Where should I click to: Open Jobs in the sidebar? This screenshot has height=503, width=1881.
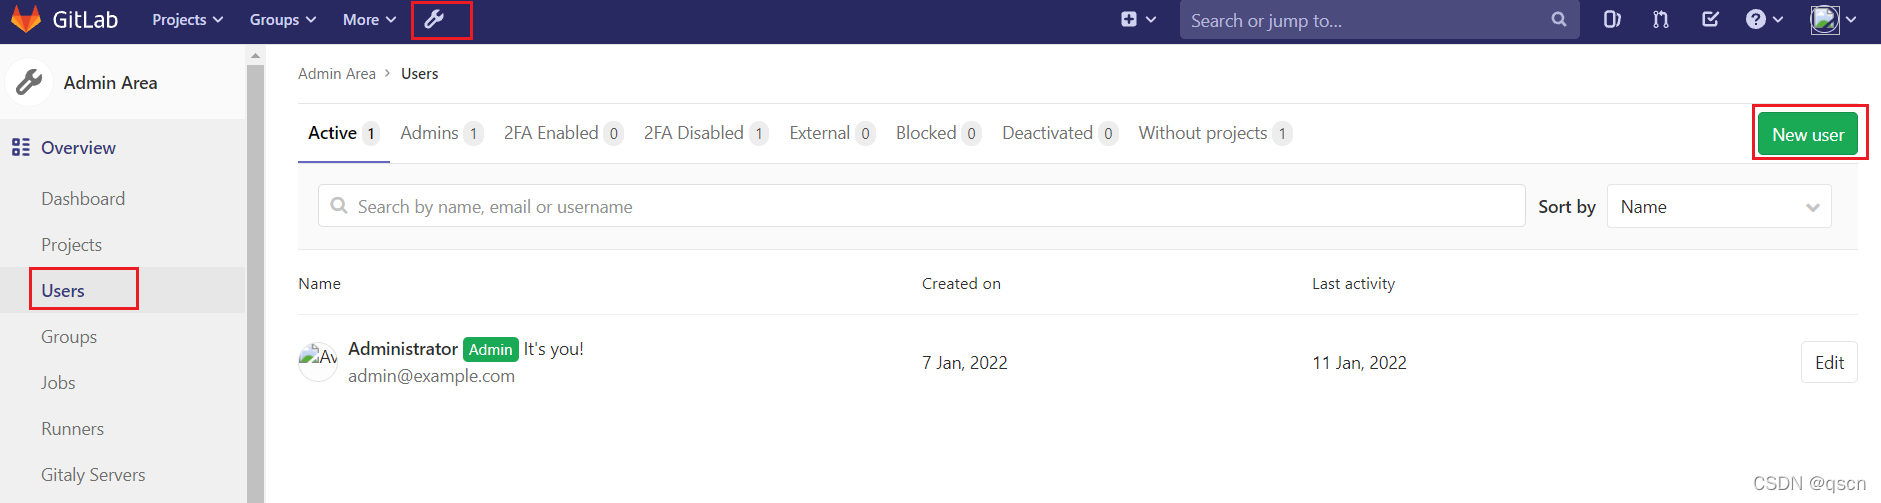click(58, 382)
